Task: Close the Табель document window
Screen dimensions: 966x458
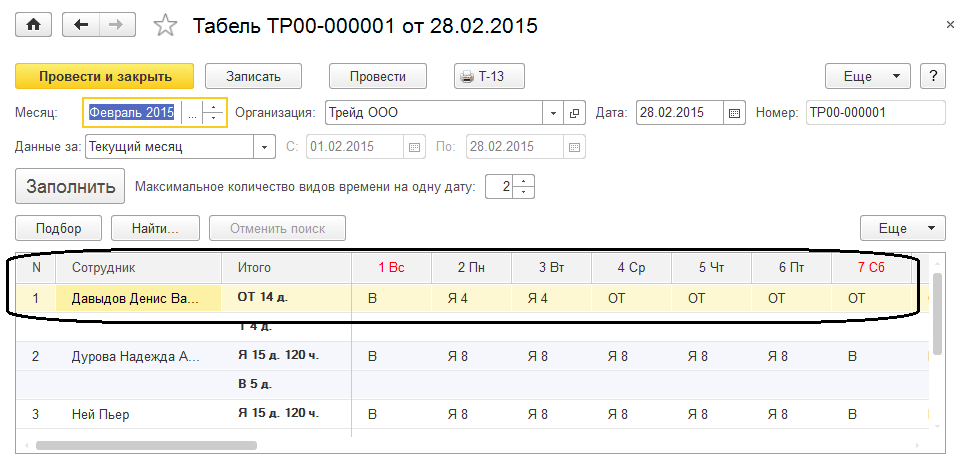Action: [947, 24]
